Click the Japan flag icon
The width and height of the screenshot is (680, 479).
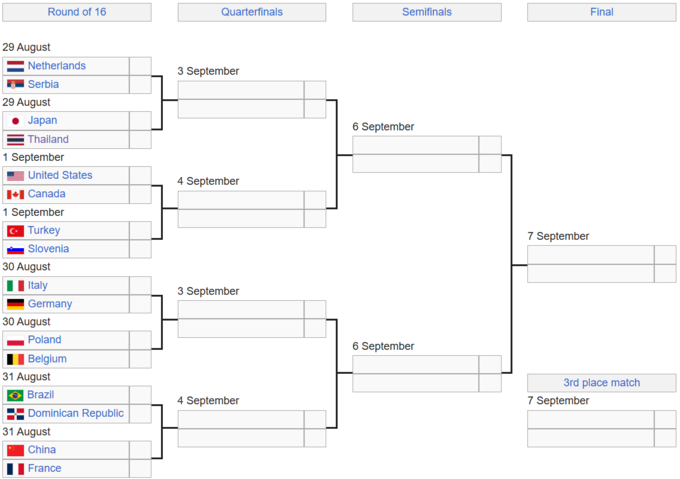coord(15,121)
